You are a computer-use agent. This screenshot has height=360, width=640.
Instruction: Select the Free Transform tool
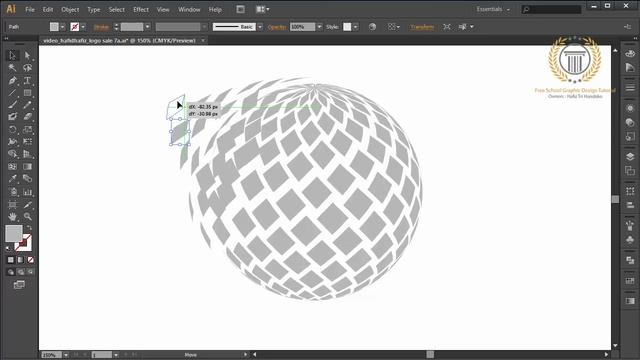27,142
